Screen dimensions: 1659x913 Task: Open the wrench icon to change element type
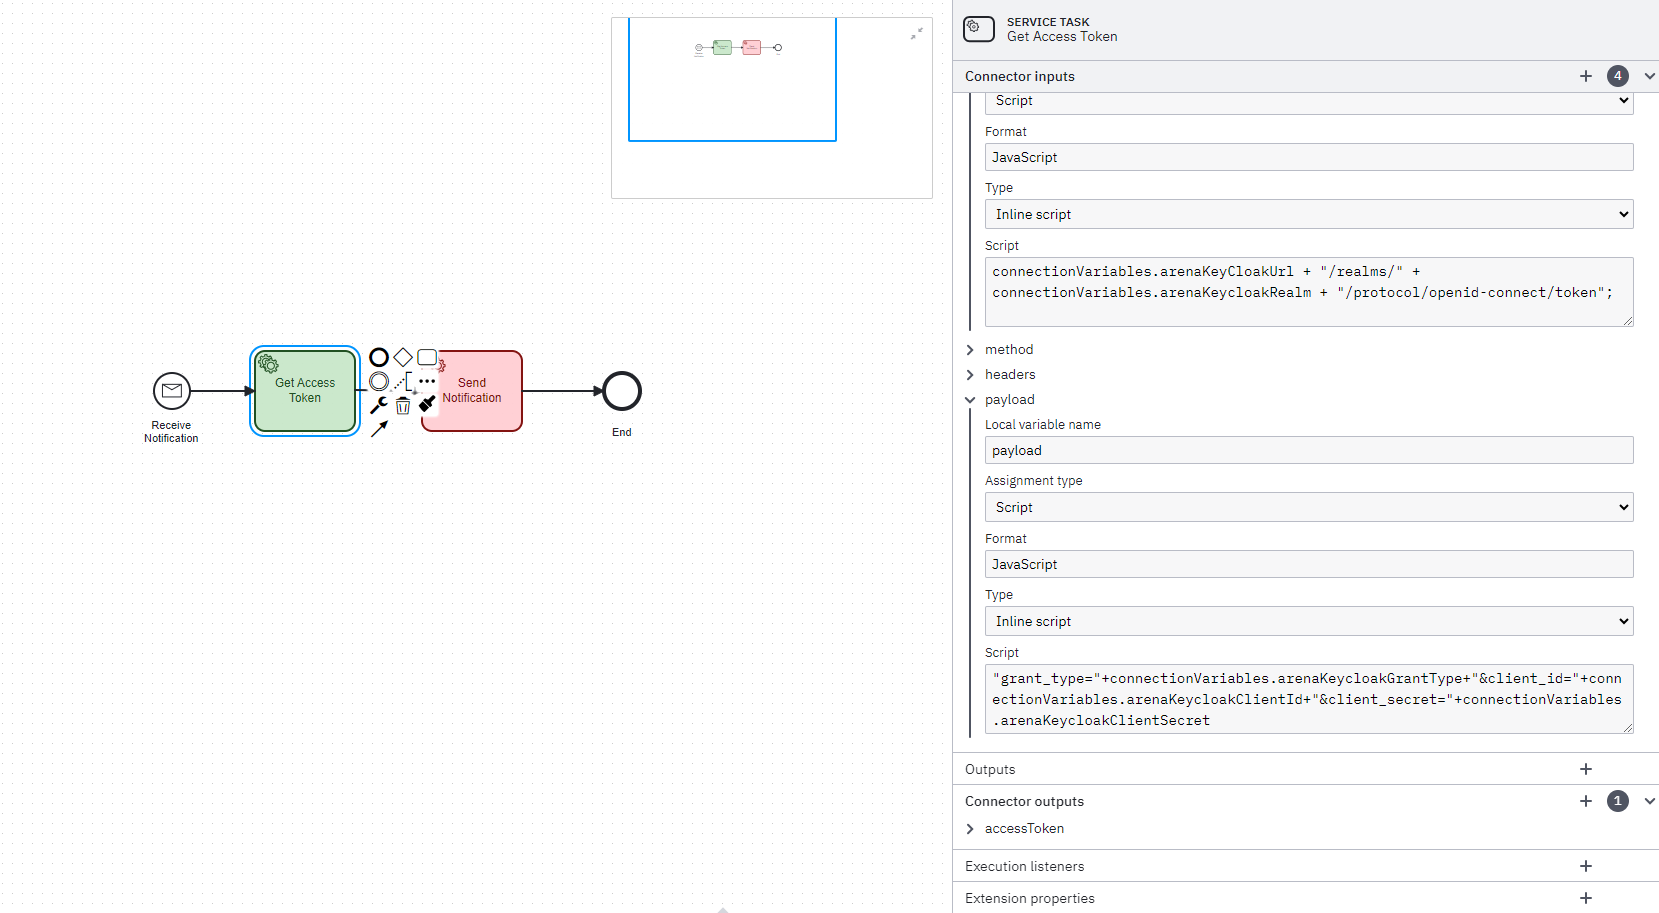click(379, 405)
